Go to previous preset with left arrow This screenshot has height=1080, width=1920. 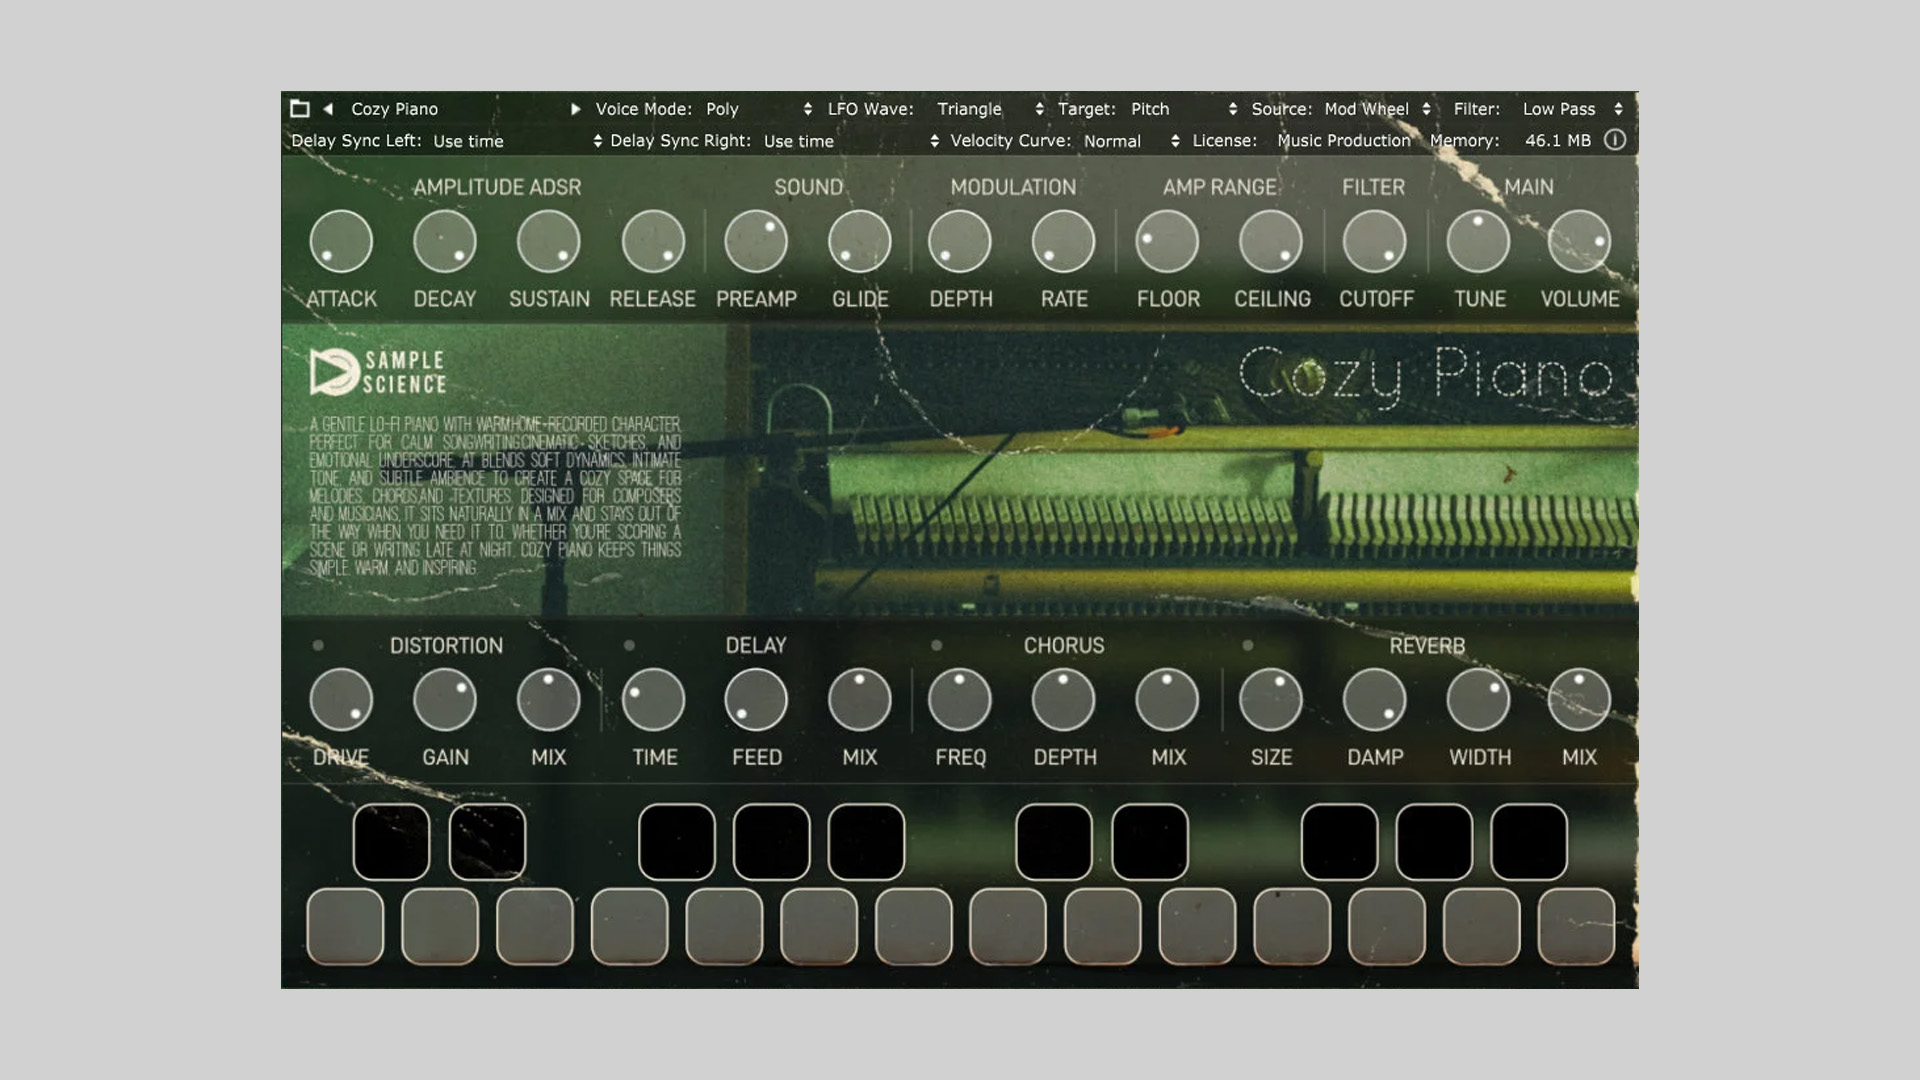(x=328, y=108)
